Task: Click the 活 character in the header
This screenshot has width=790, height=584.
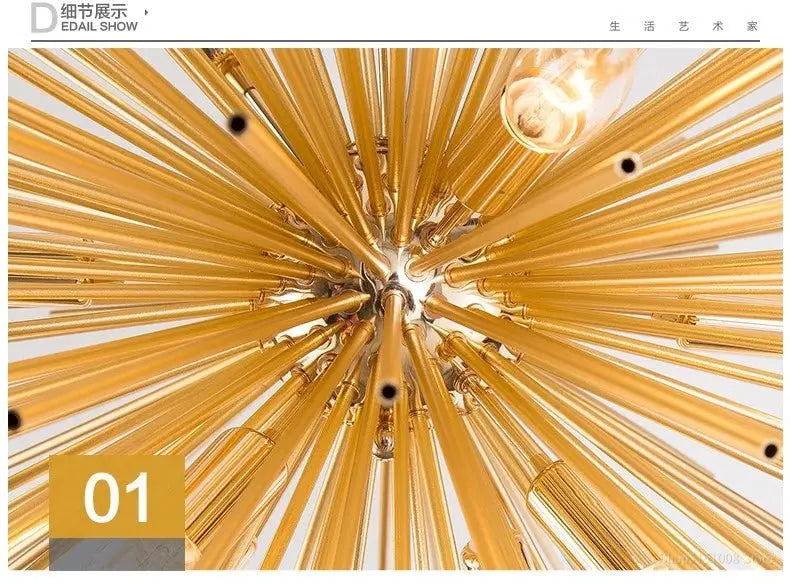Action: click(x=649, y=27)
